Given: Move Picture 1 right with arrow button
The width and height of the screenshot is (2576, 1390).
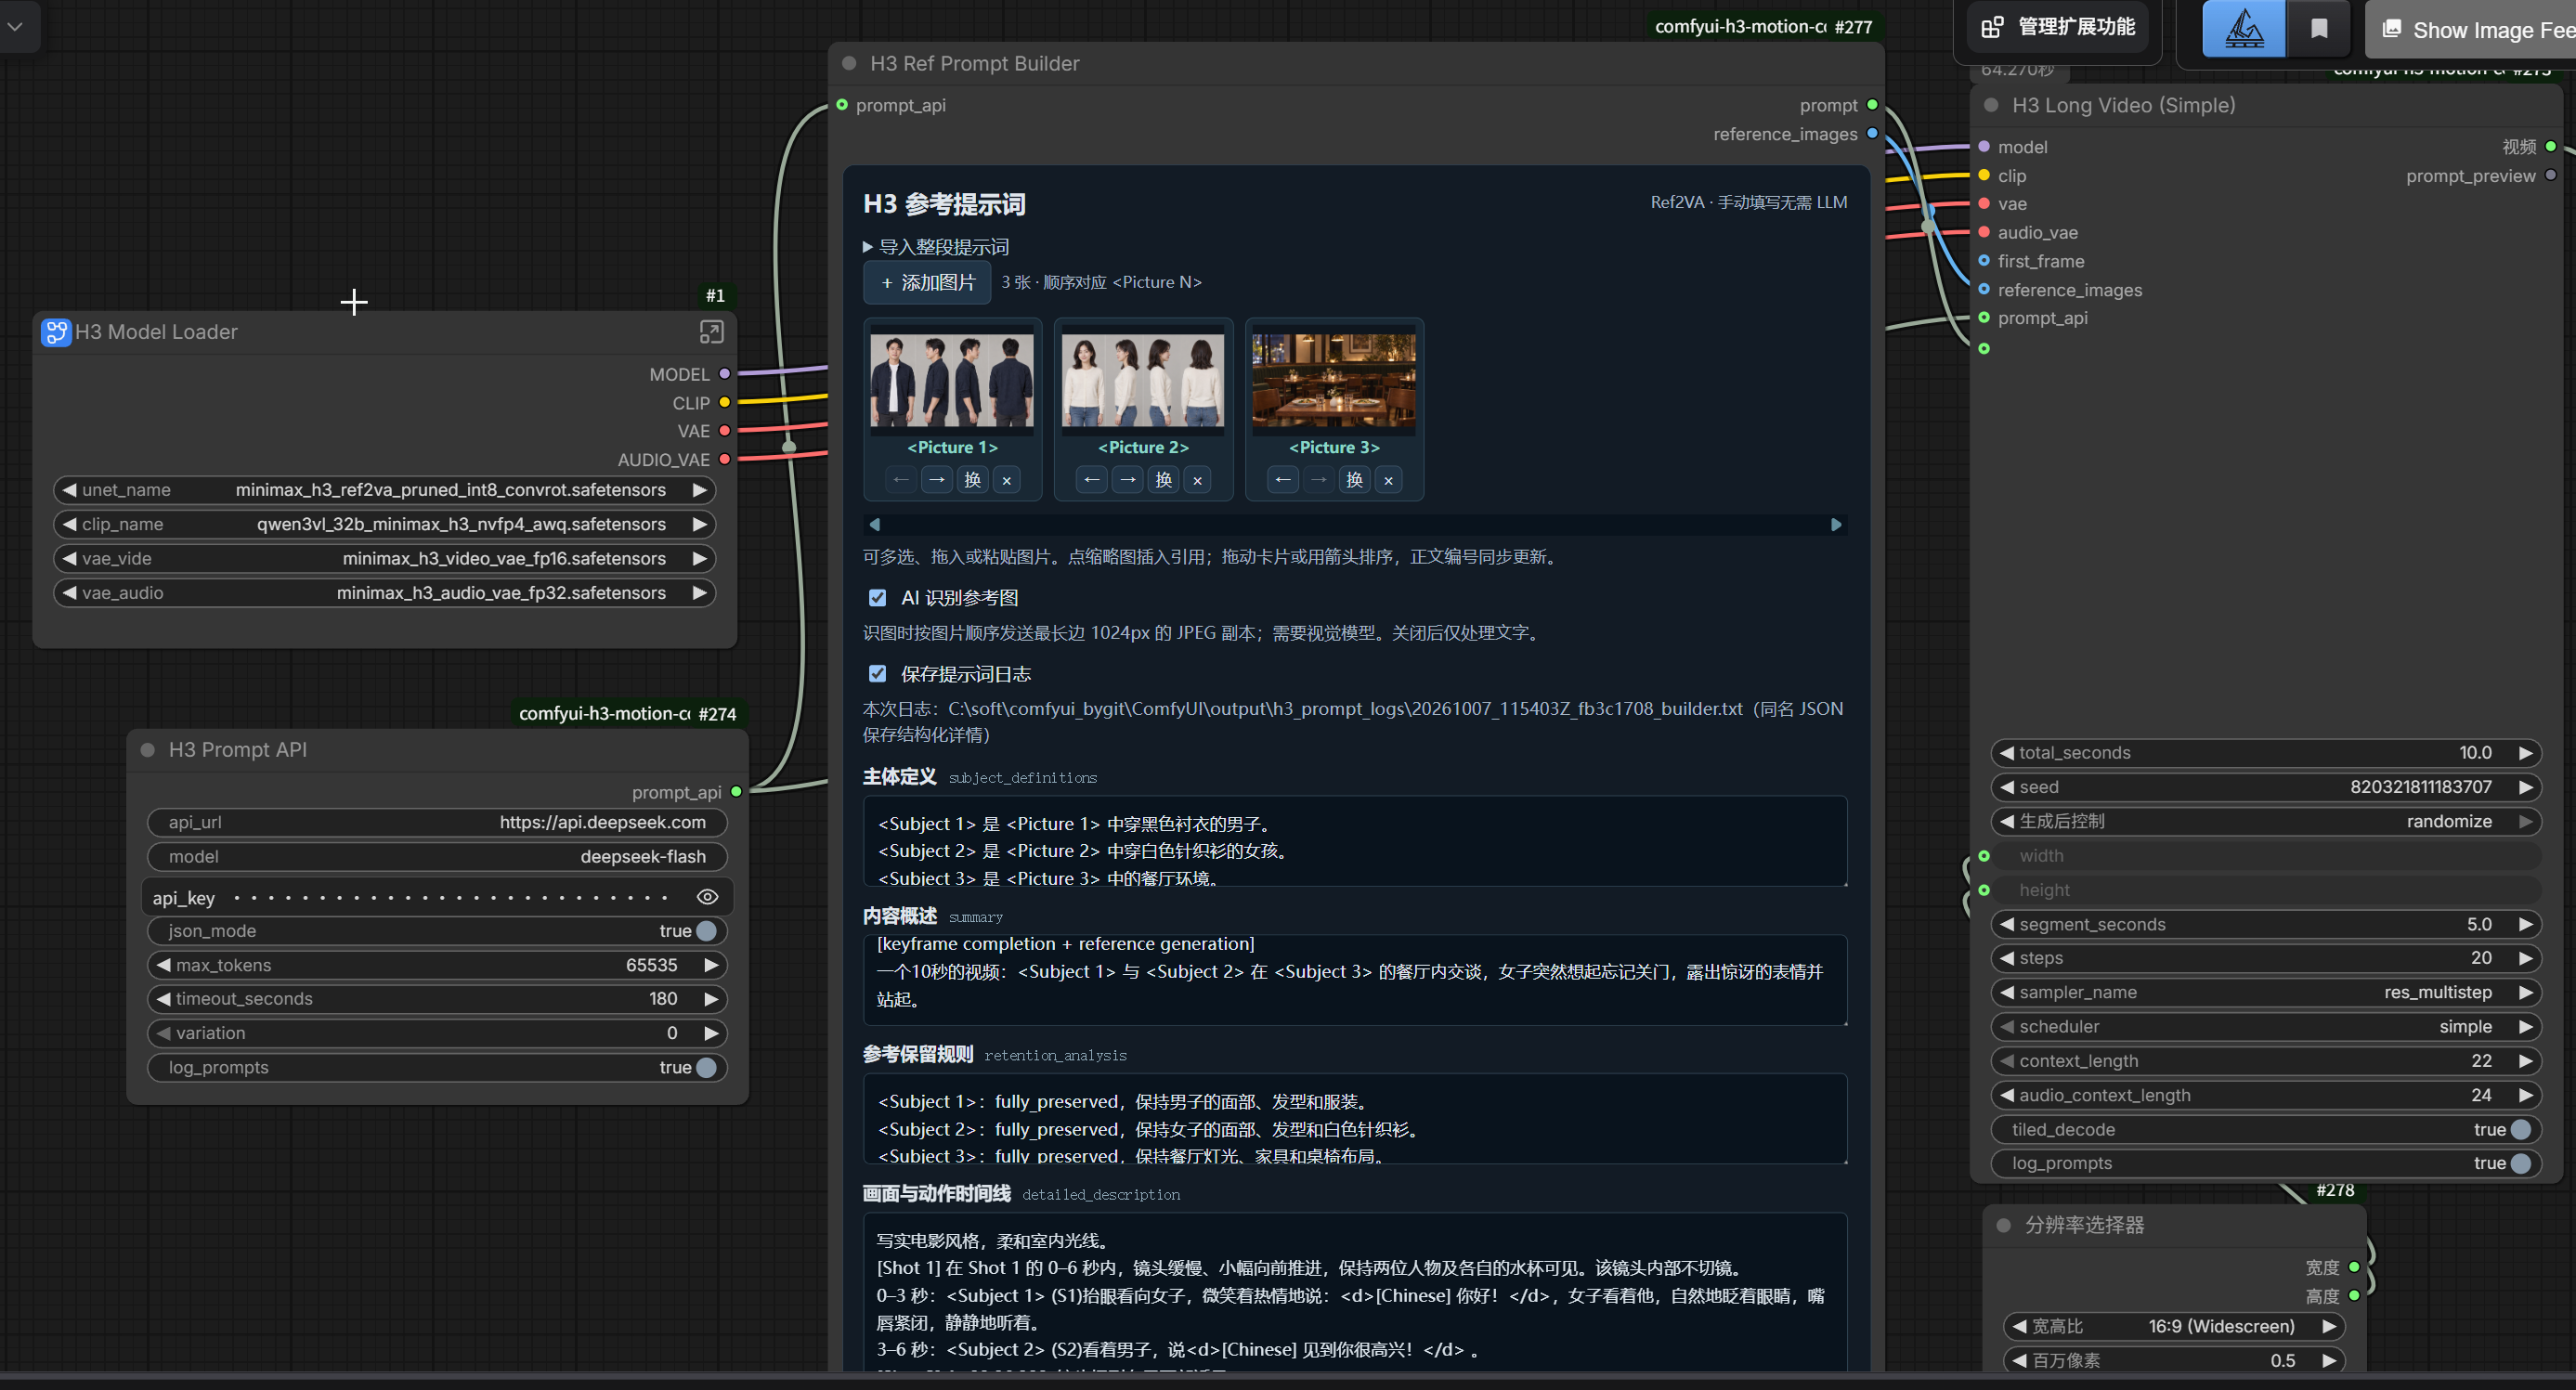Looking at the screenshot, I should pos(937,480).
